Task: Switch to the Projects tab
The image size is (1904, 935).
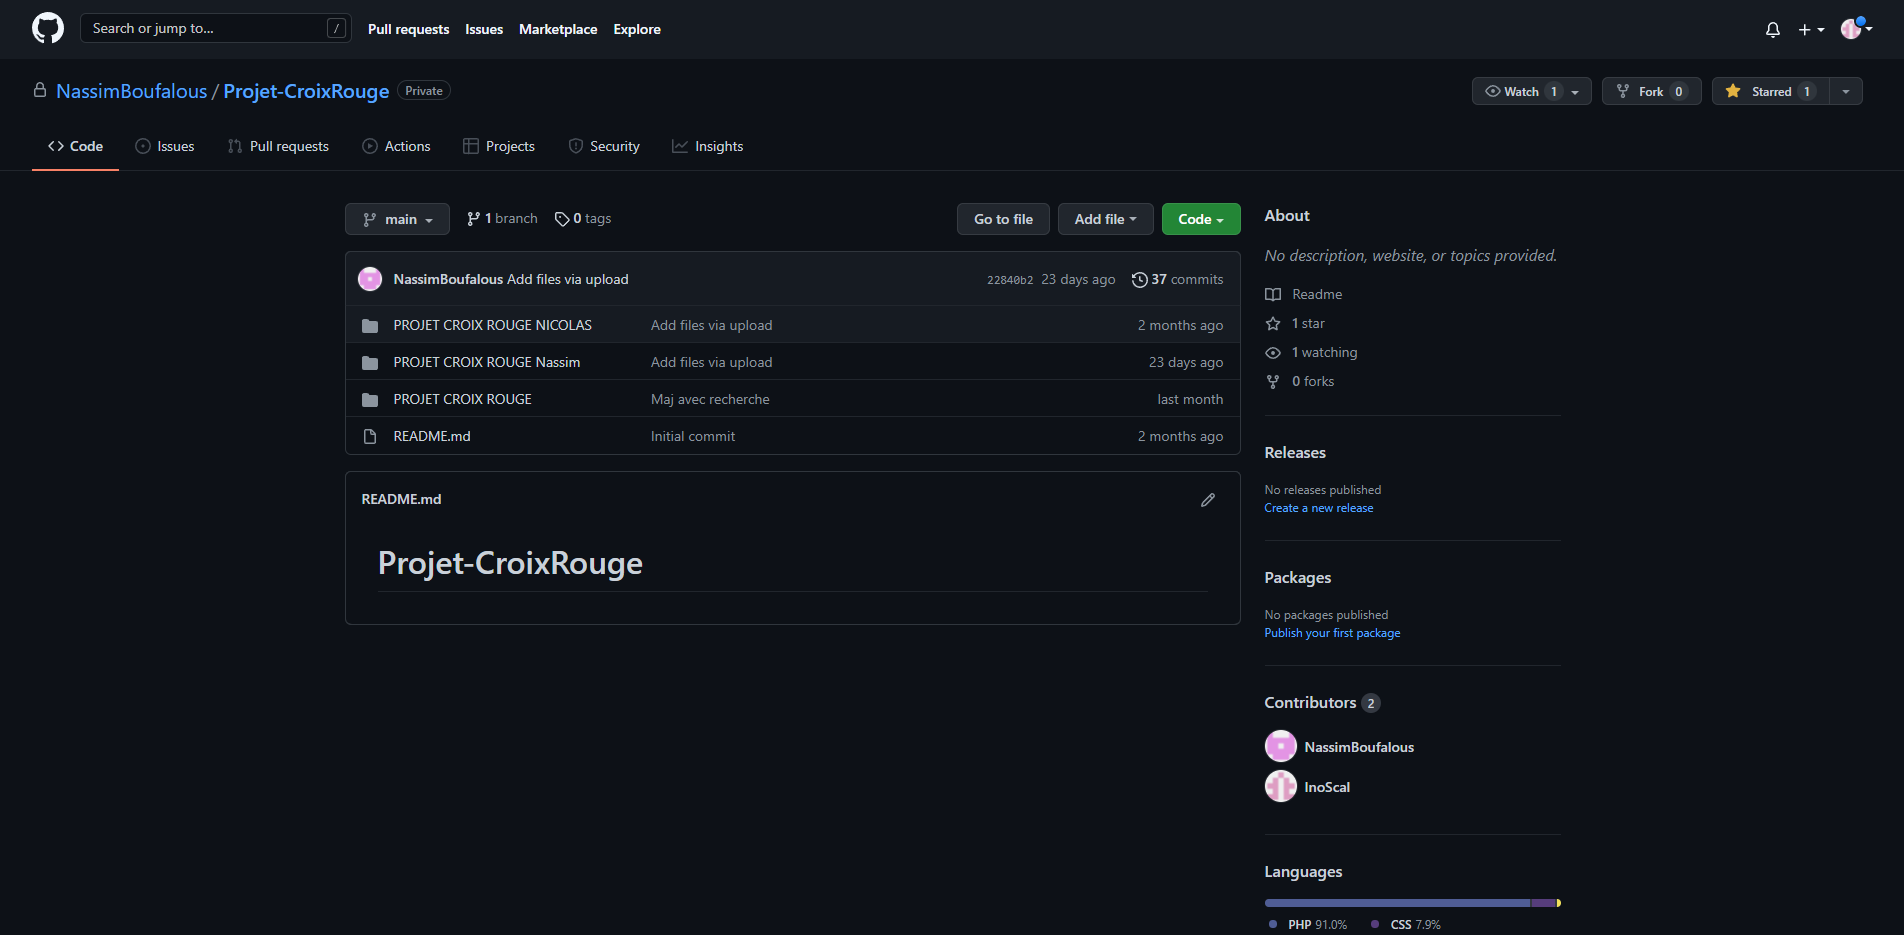Action: (499, 146)
